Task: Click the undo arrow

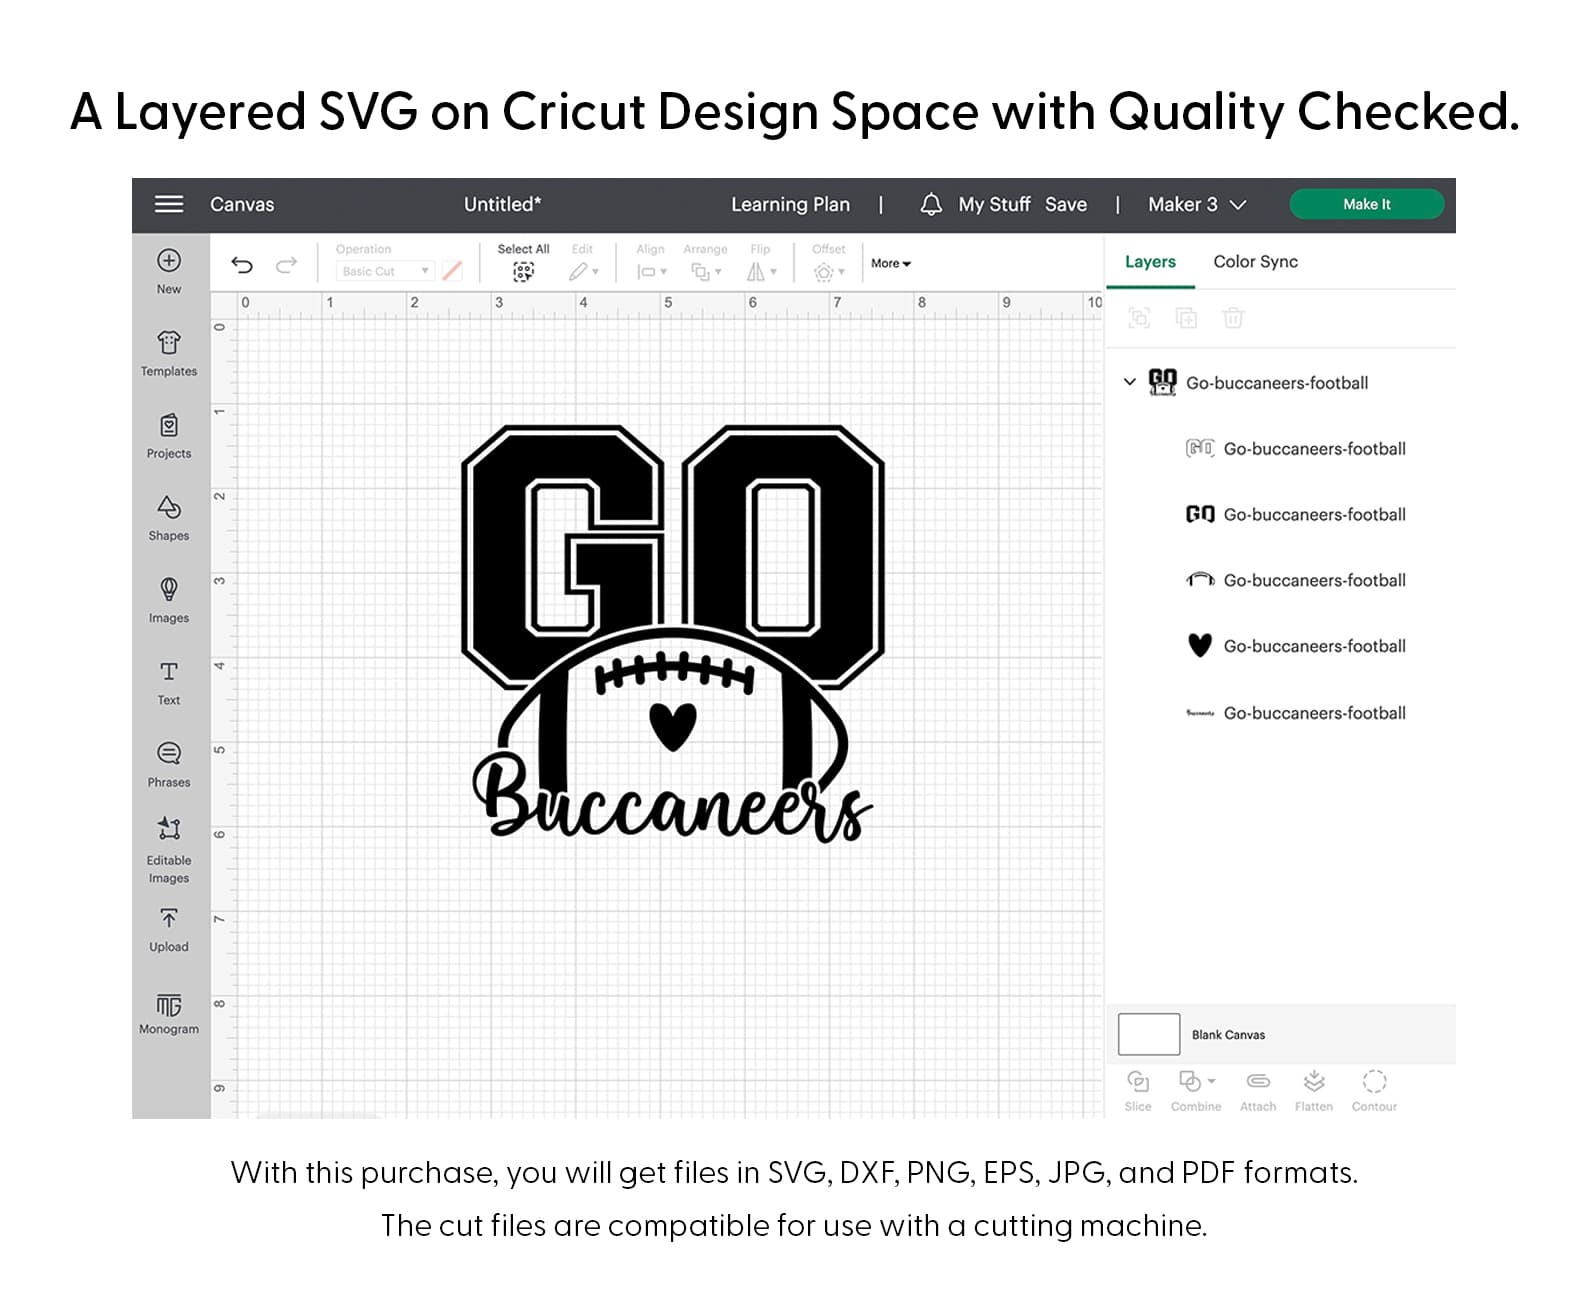Action: click(x=242, y=265)
